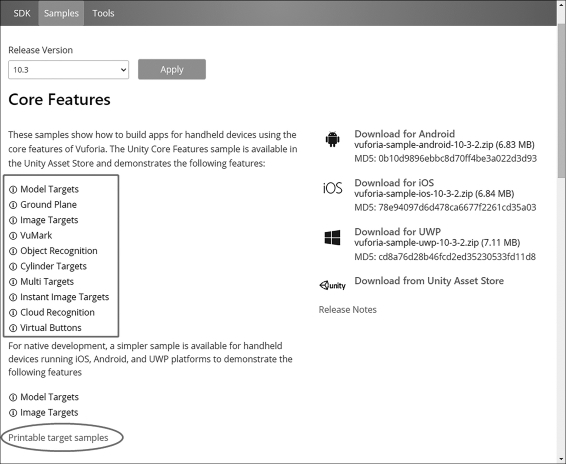Click the Apply button
The image size is (566, 464).
point(172,69)
